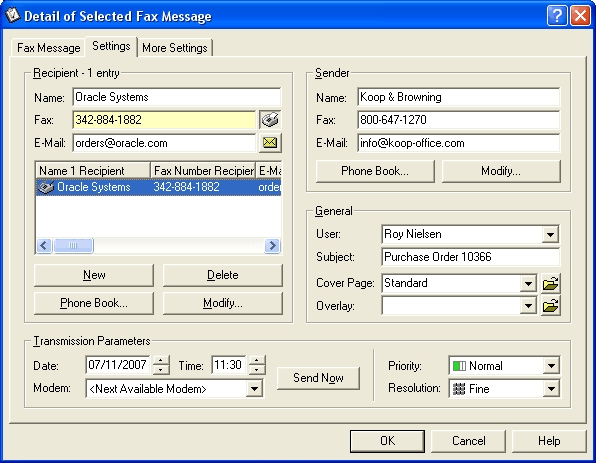The height and width of the screenshot is (463, 596).
Task: Expand the Overlay dropdown
Action: pyautogui.click(x=528, y=306)
